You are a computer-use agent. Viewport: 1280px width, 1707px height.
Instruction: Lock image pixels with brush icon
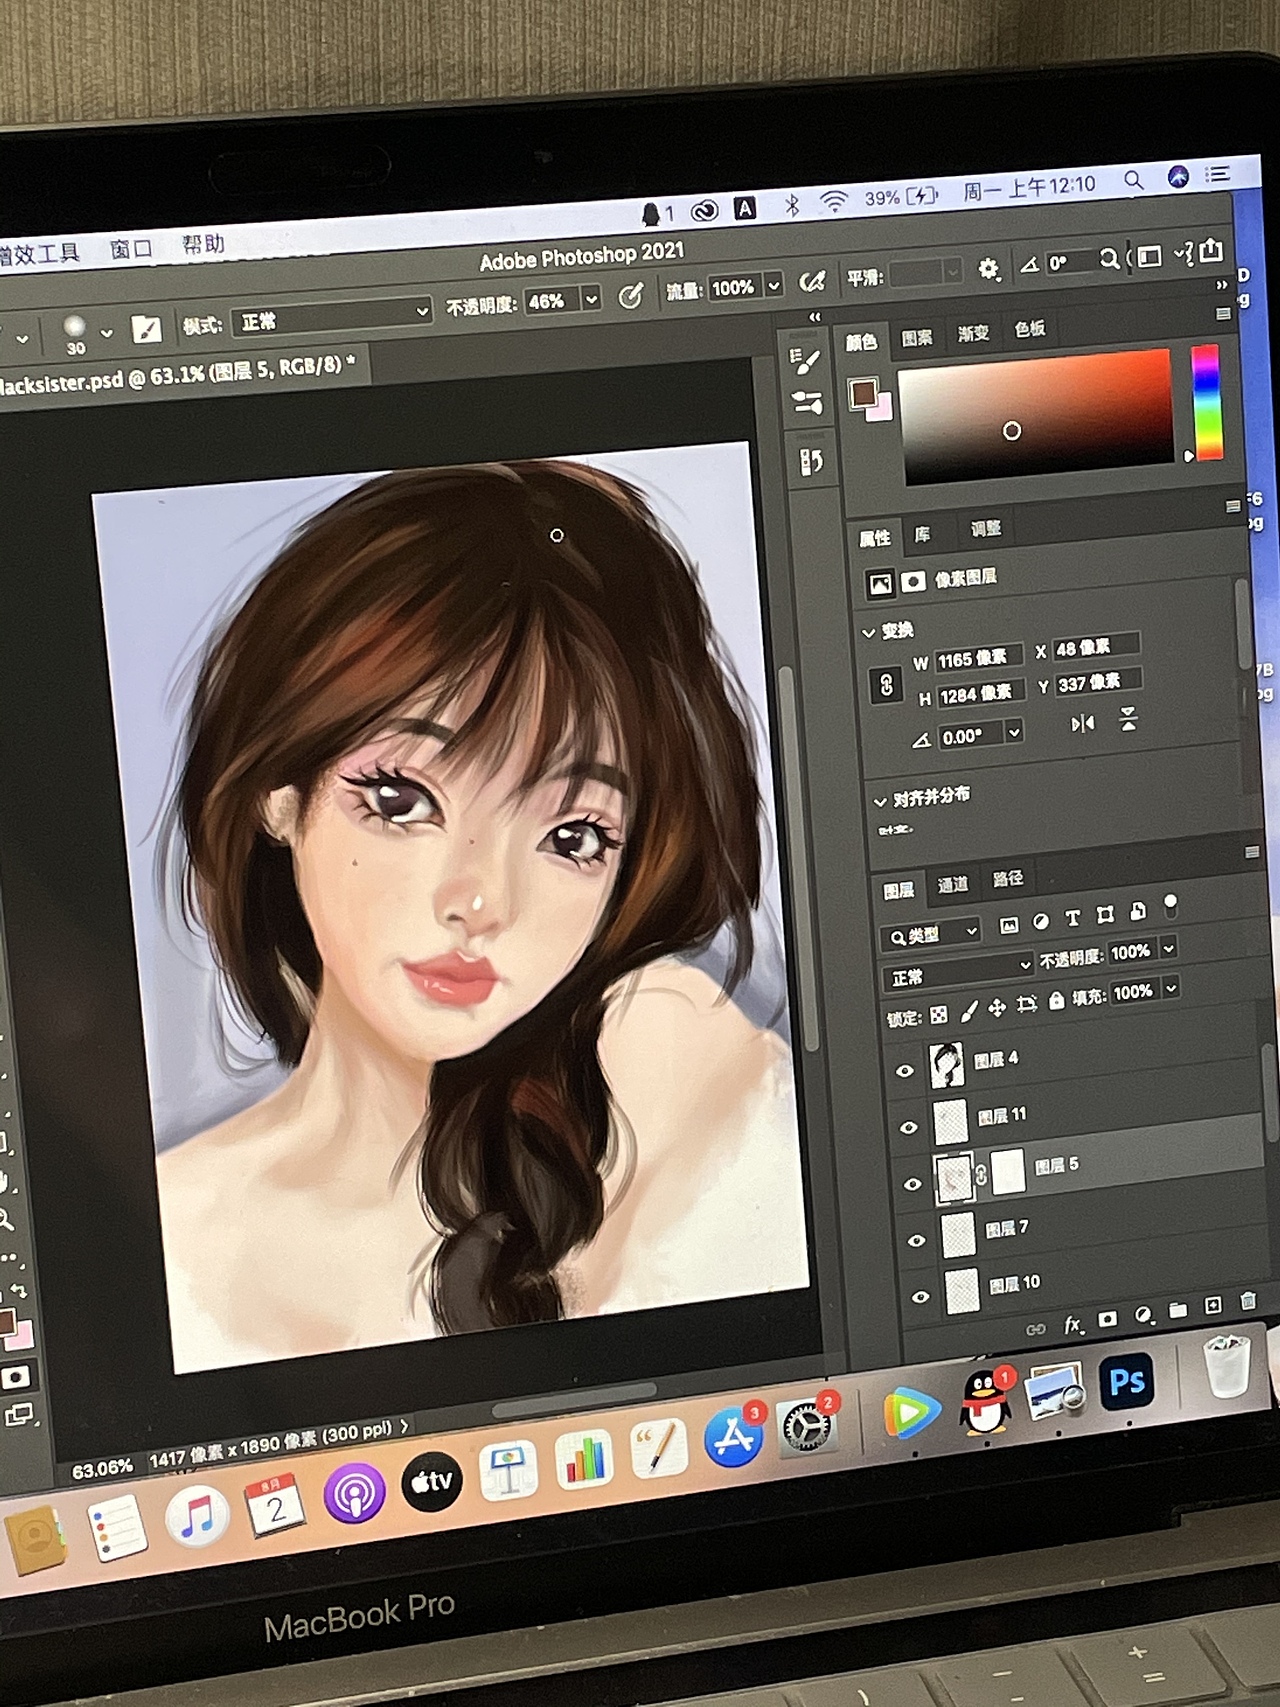(x=968, y=1012)
